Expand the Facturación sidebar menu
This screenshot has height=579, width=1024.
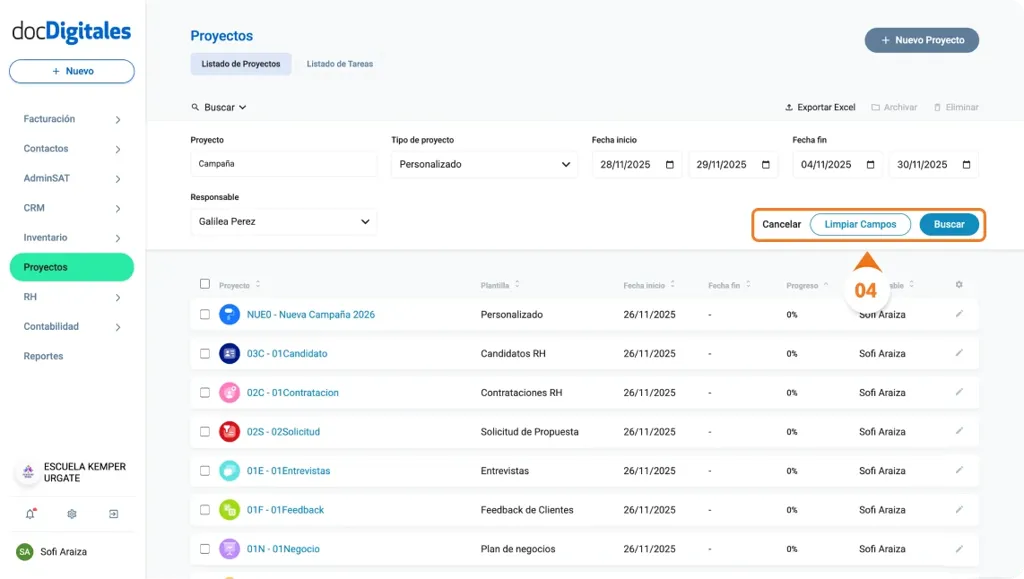tap(72, 119)
